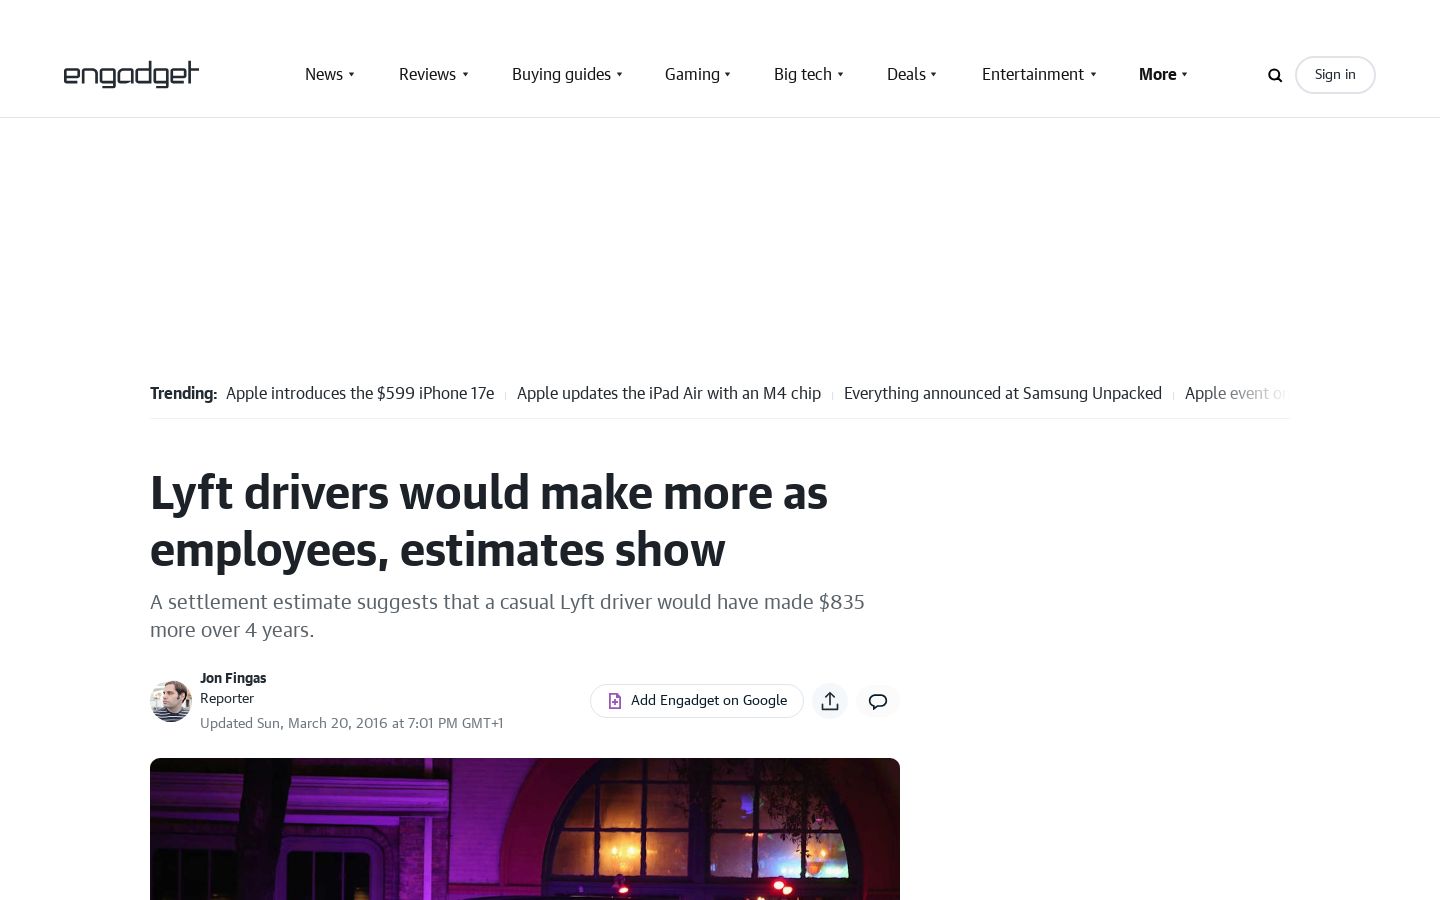
Task: Expand the Buying guides dropdown arrow
Action: pyautogui.click(x=619, y=74)
